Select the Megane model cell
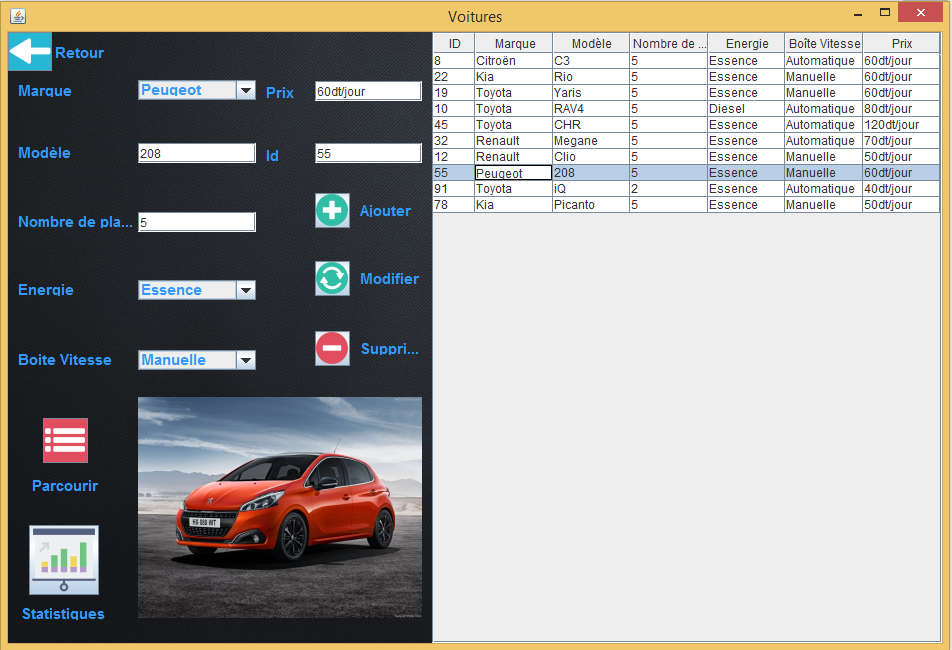The width and height of the screenshot is (952, 650). click(591, 140)
